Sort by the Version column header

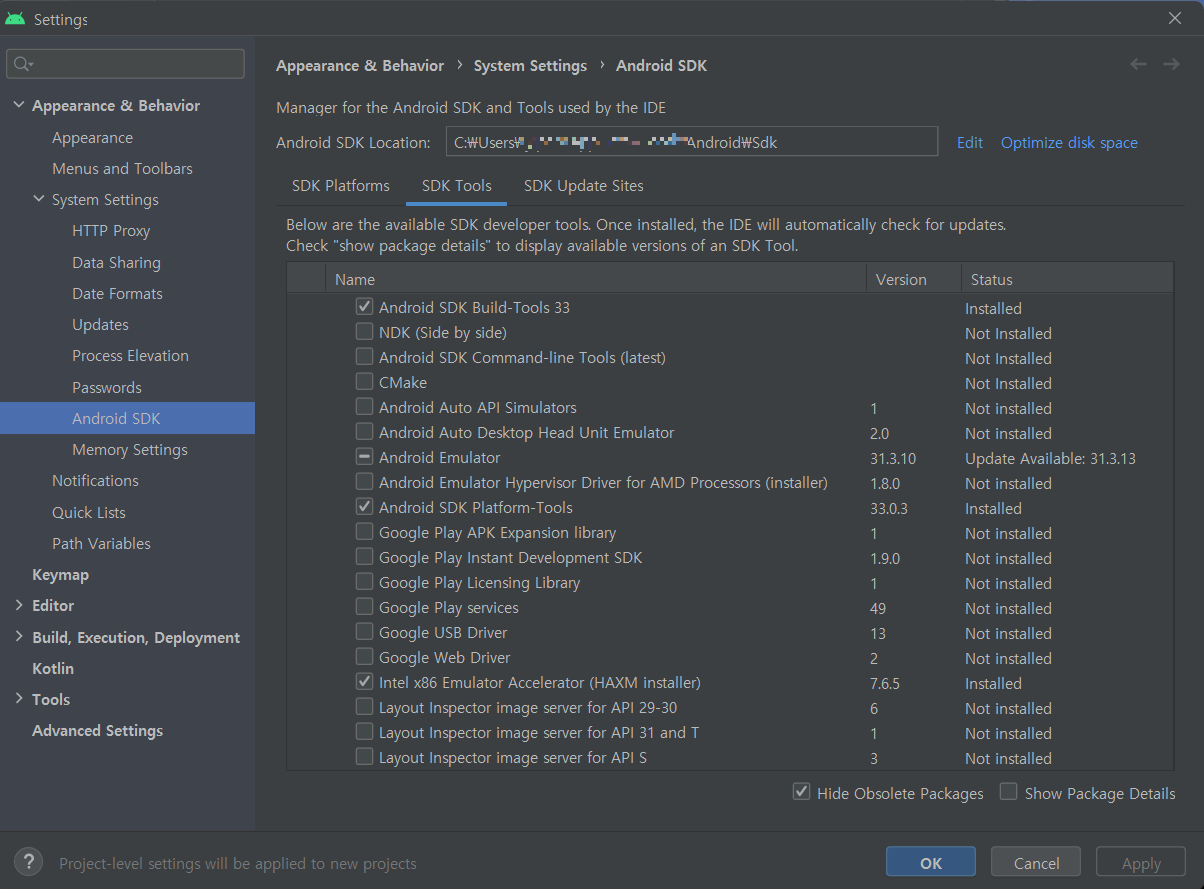(914, 279)
